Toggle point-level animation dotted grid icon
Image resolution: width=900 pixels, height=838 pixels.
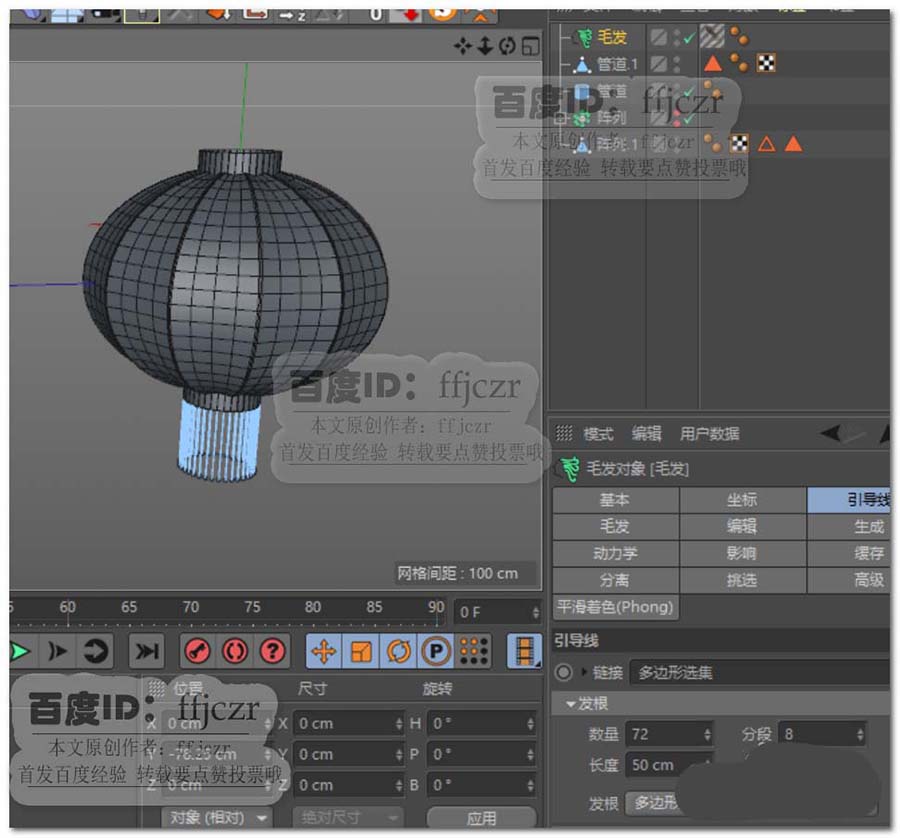[x=474, y=651]
